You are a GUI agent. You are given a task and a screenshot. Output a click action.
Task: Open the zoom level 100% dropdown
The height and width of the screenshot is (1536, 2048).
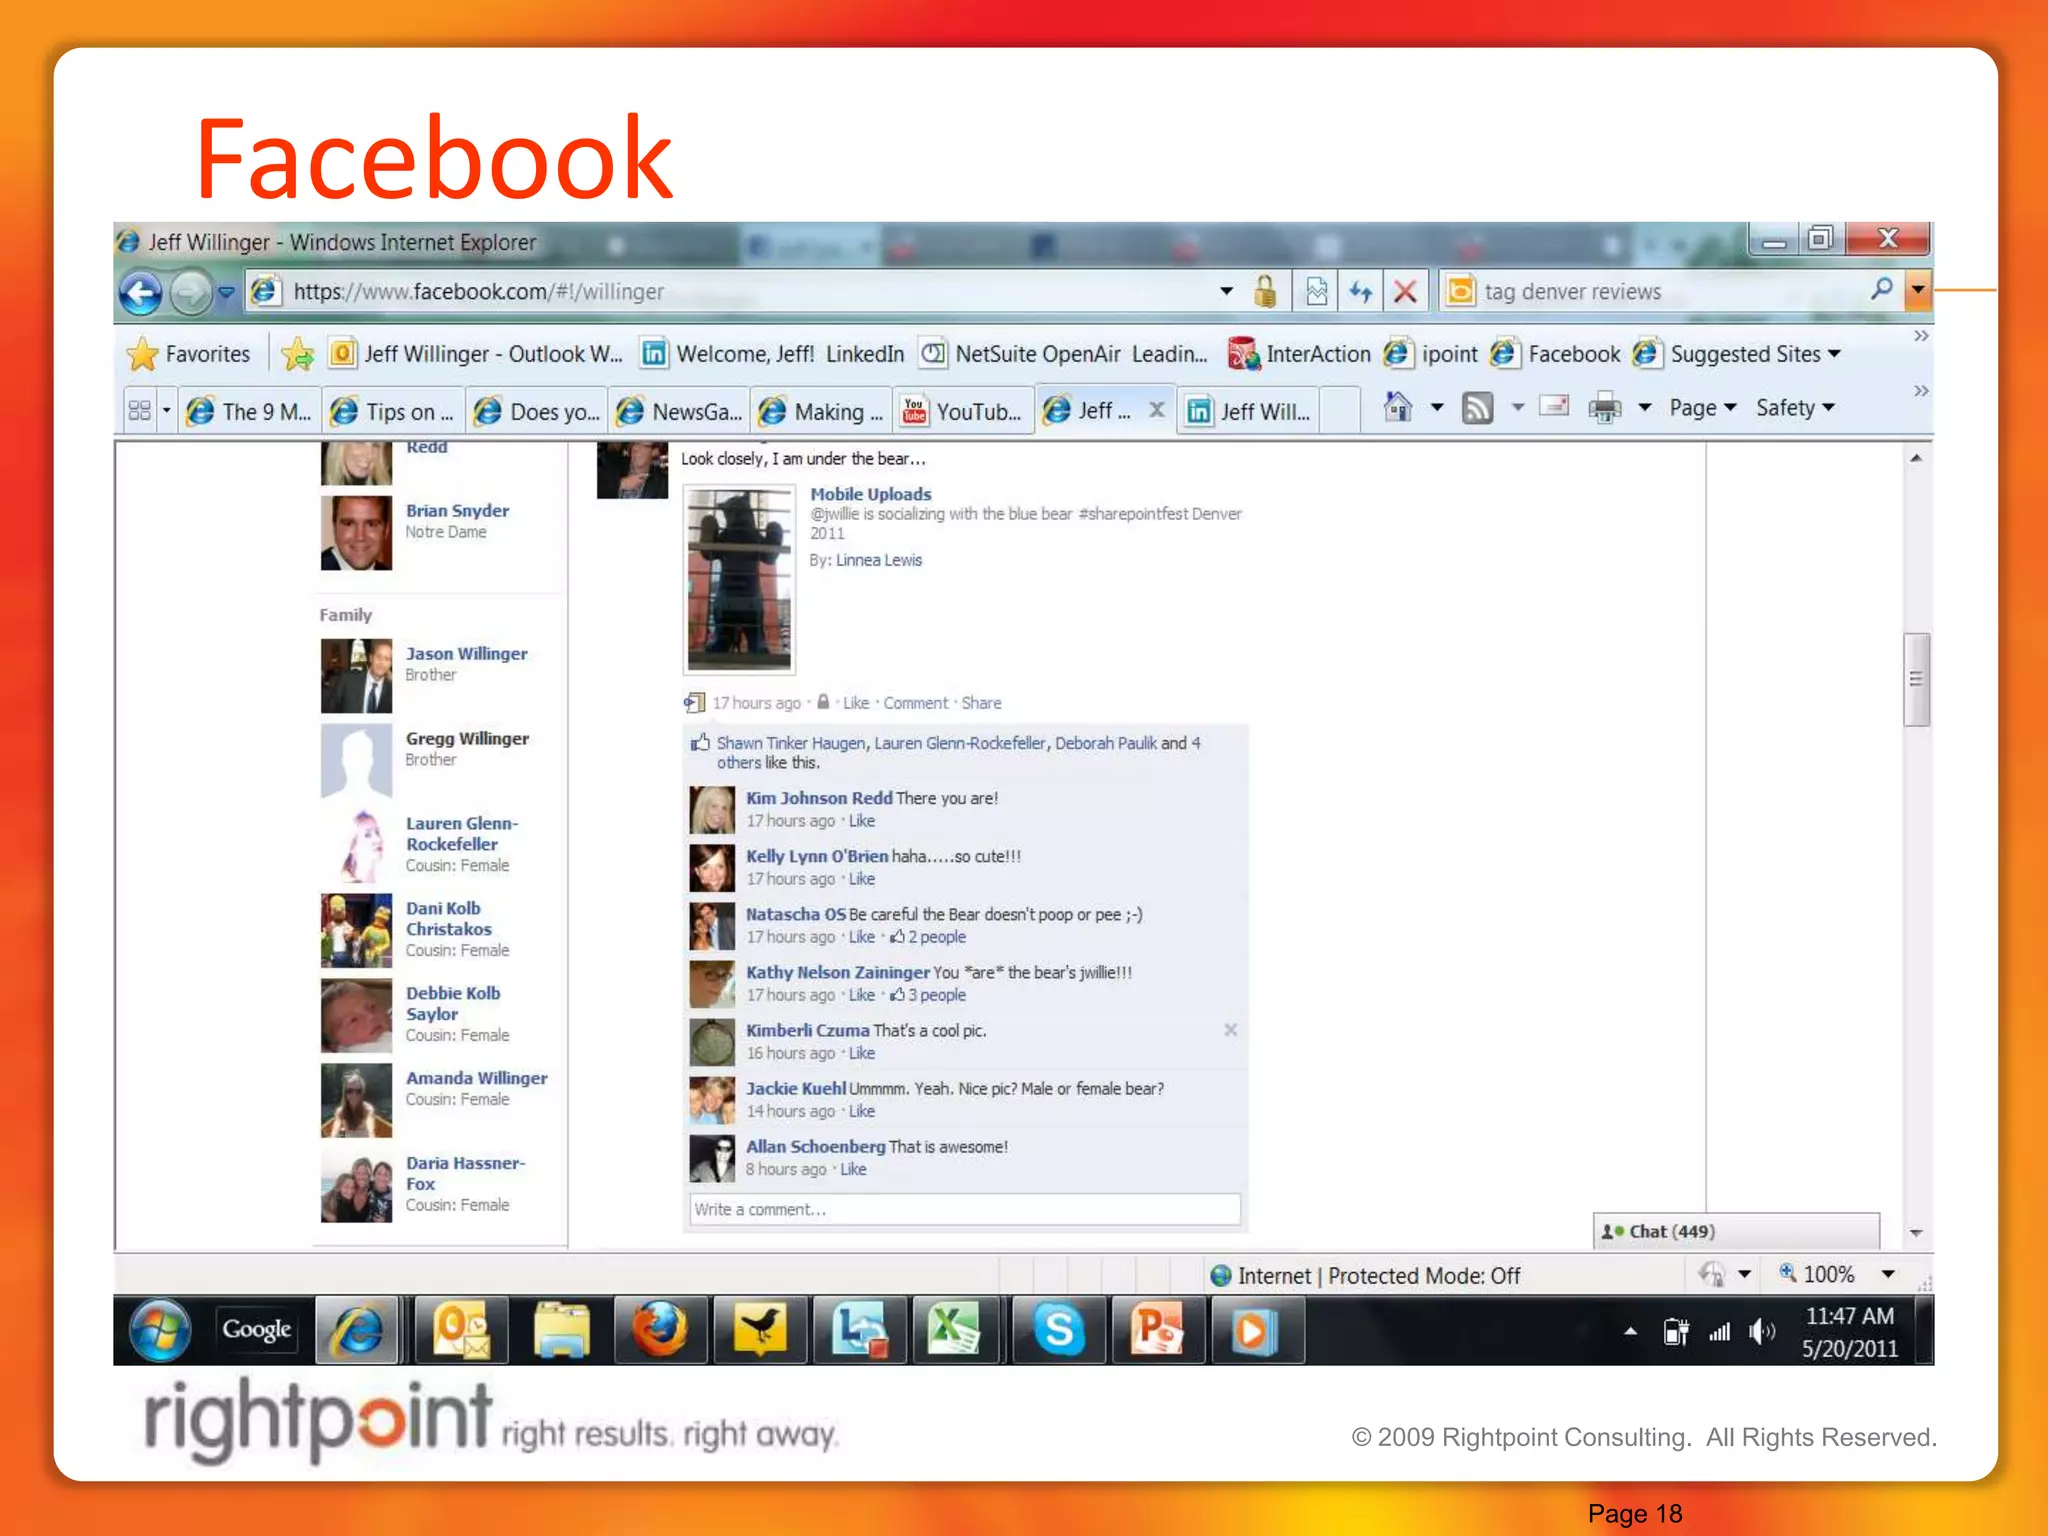point(1888,1274)
